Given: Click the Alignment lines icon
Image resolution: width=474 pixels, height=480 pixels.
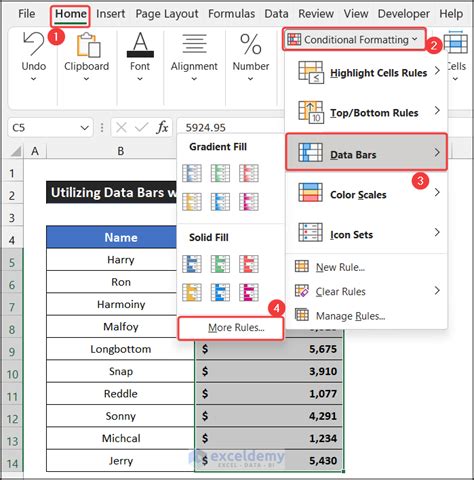Looking at the screenshot, I should [x=194, y=43].
